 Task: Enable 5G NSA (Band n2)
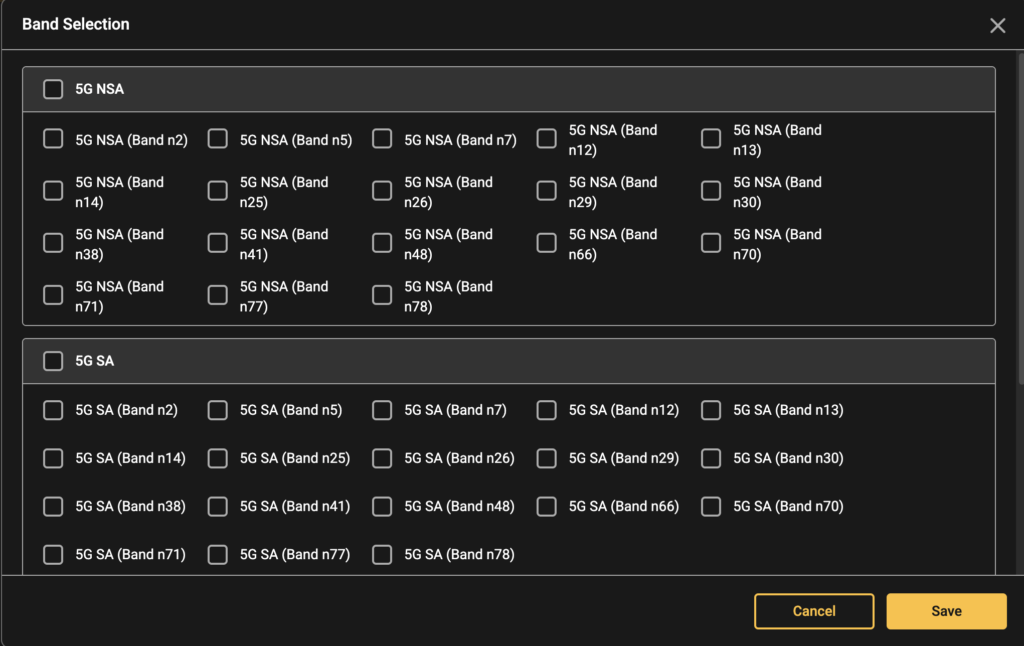[53, 139]
